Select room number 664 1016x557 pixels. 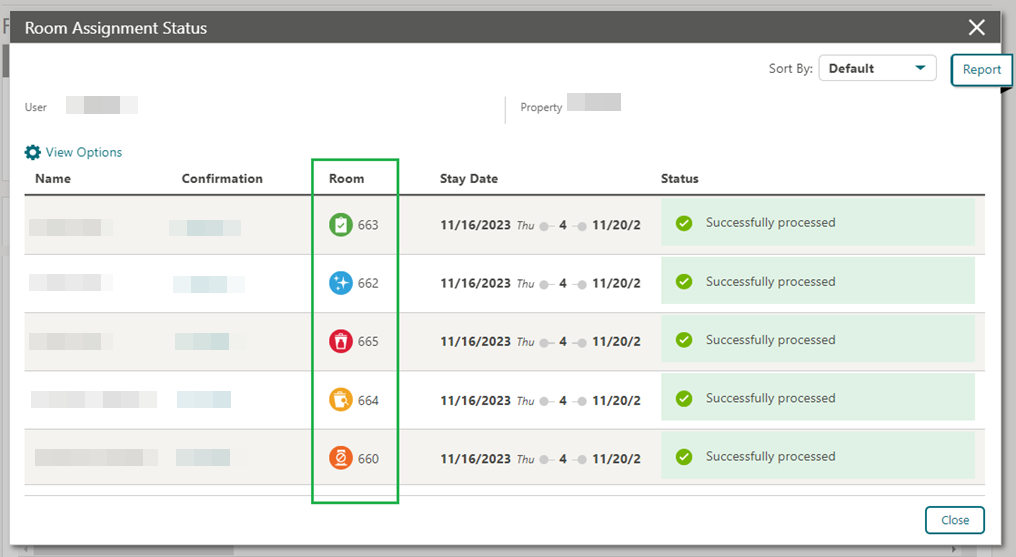click(x=368, y=401)
